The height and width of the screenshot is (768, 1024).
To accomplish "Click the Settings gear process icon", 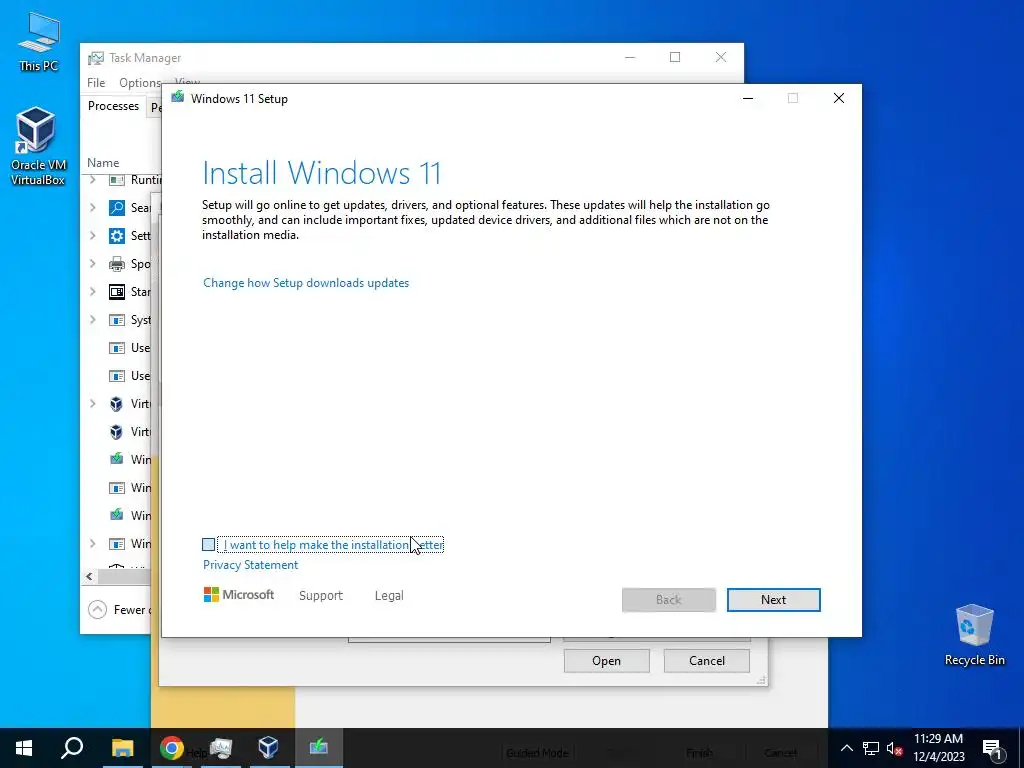I will click(x=117, y=236).
